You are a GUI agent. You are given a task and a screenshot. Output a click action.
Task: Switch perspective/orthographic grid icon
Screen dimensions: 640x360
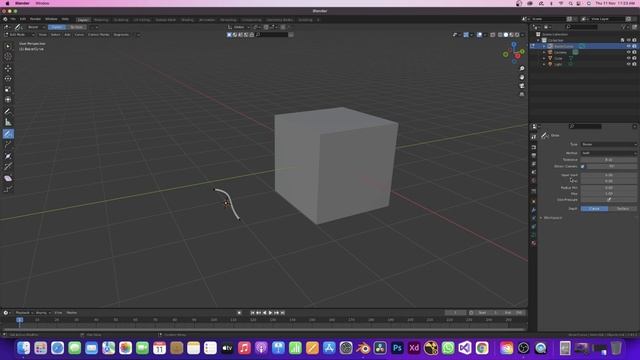pos(522,94)
